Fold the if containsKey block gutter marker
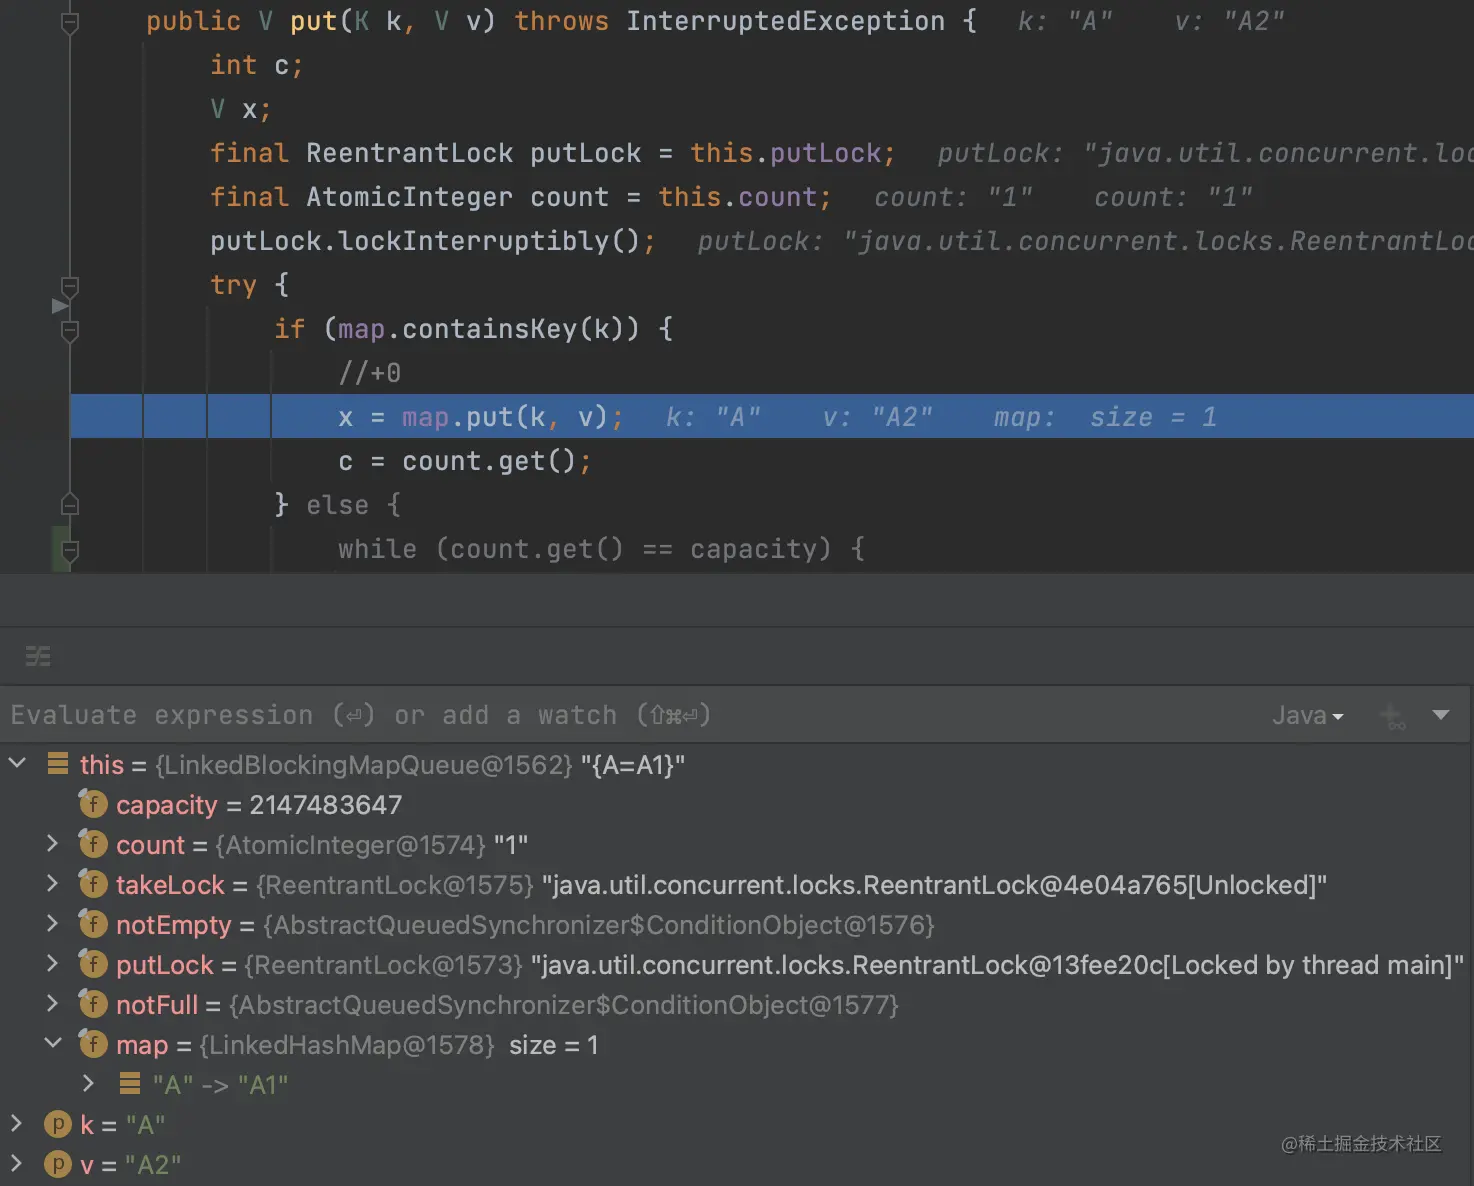This screenshot has width=1474, height=1186. point(70,330)
